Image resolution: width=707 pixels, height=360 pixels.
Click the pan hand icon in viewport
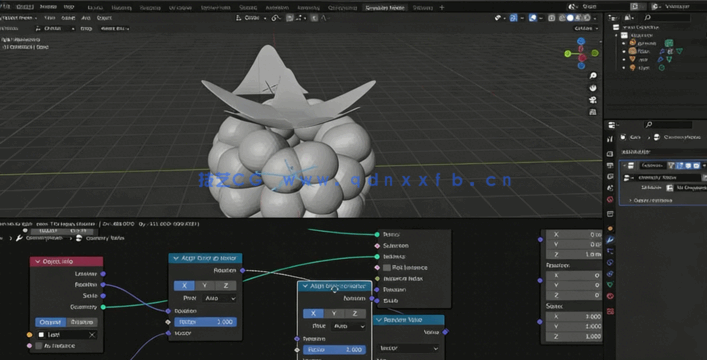[593, 88]
